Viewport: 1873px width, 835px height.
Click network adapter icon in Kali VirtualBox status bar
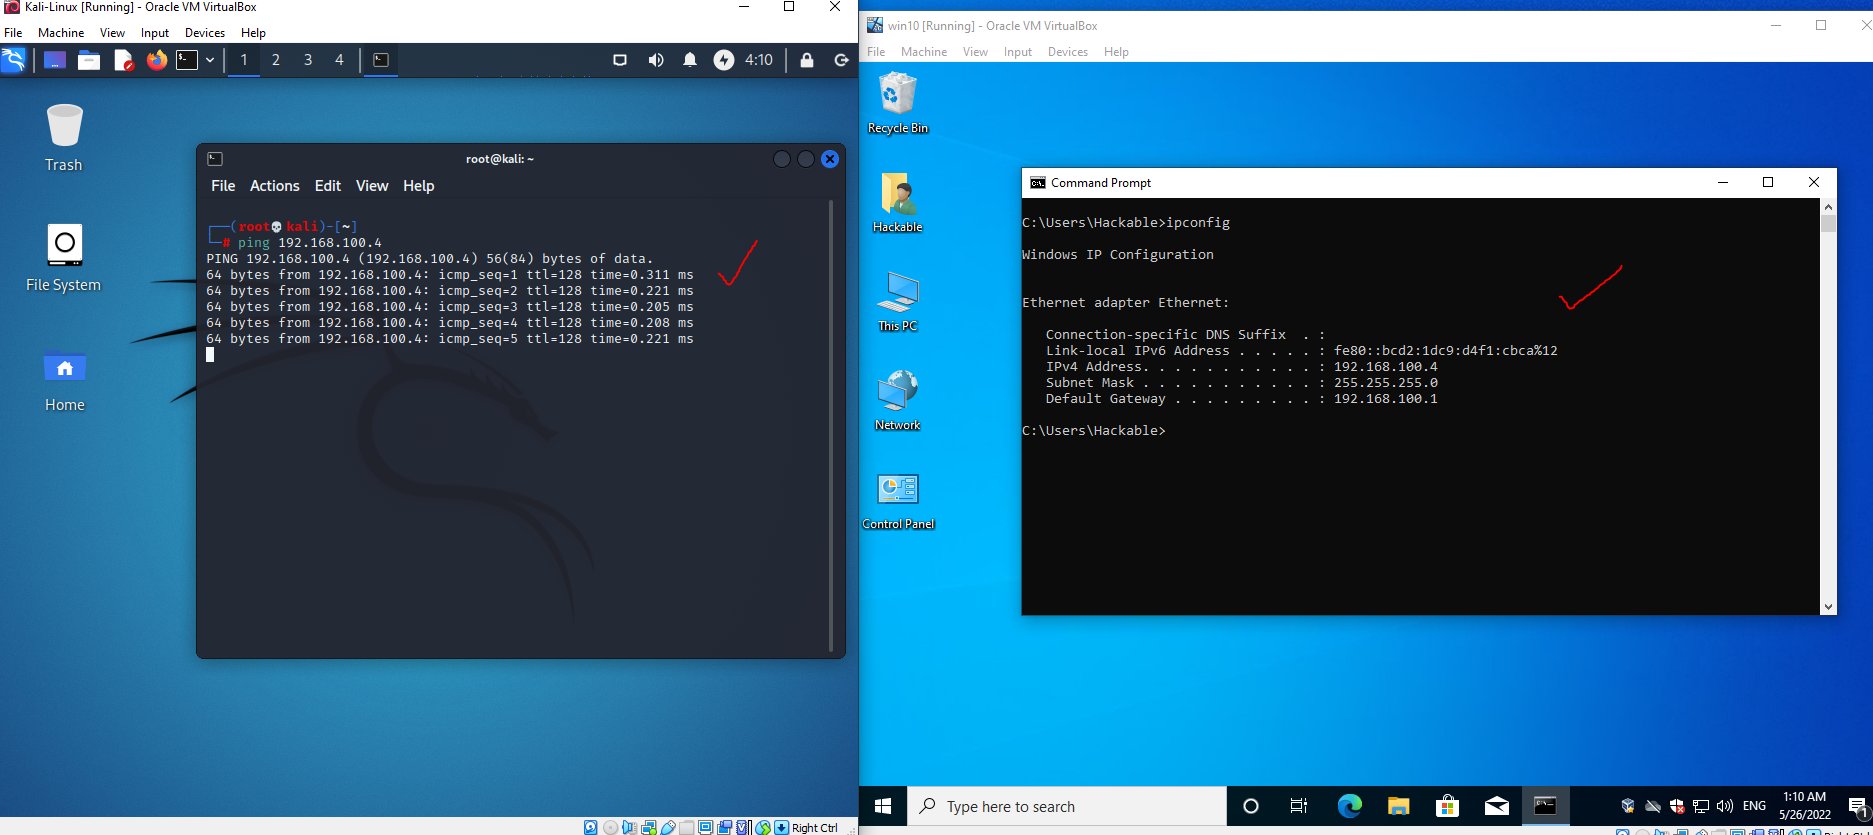[x=649, y=827]
